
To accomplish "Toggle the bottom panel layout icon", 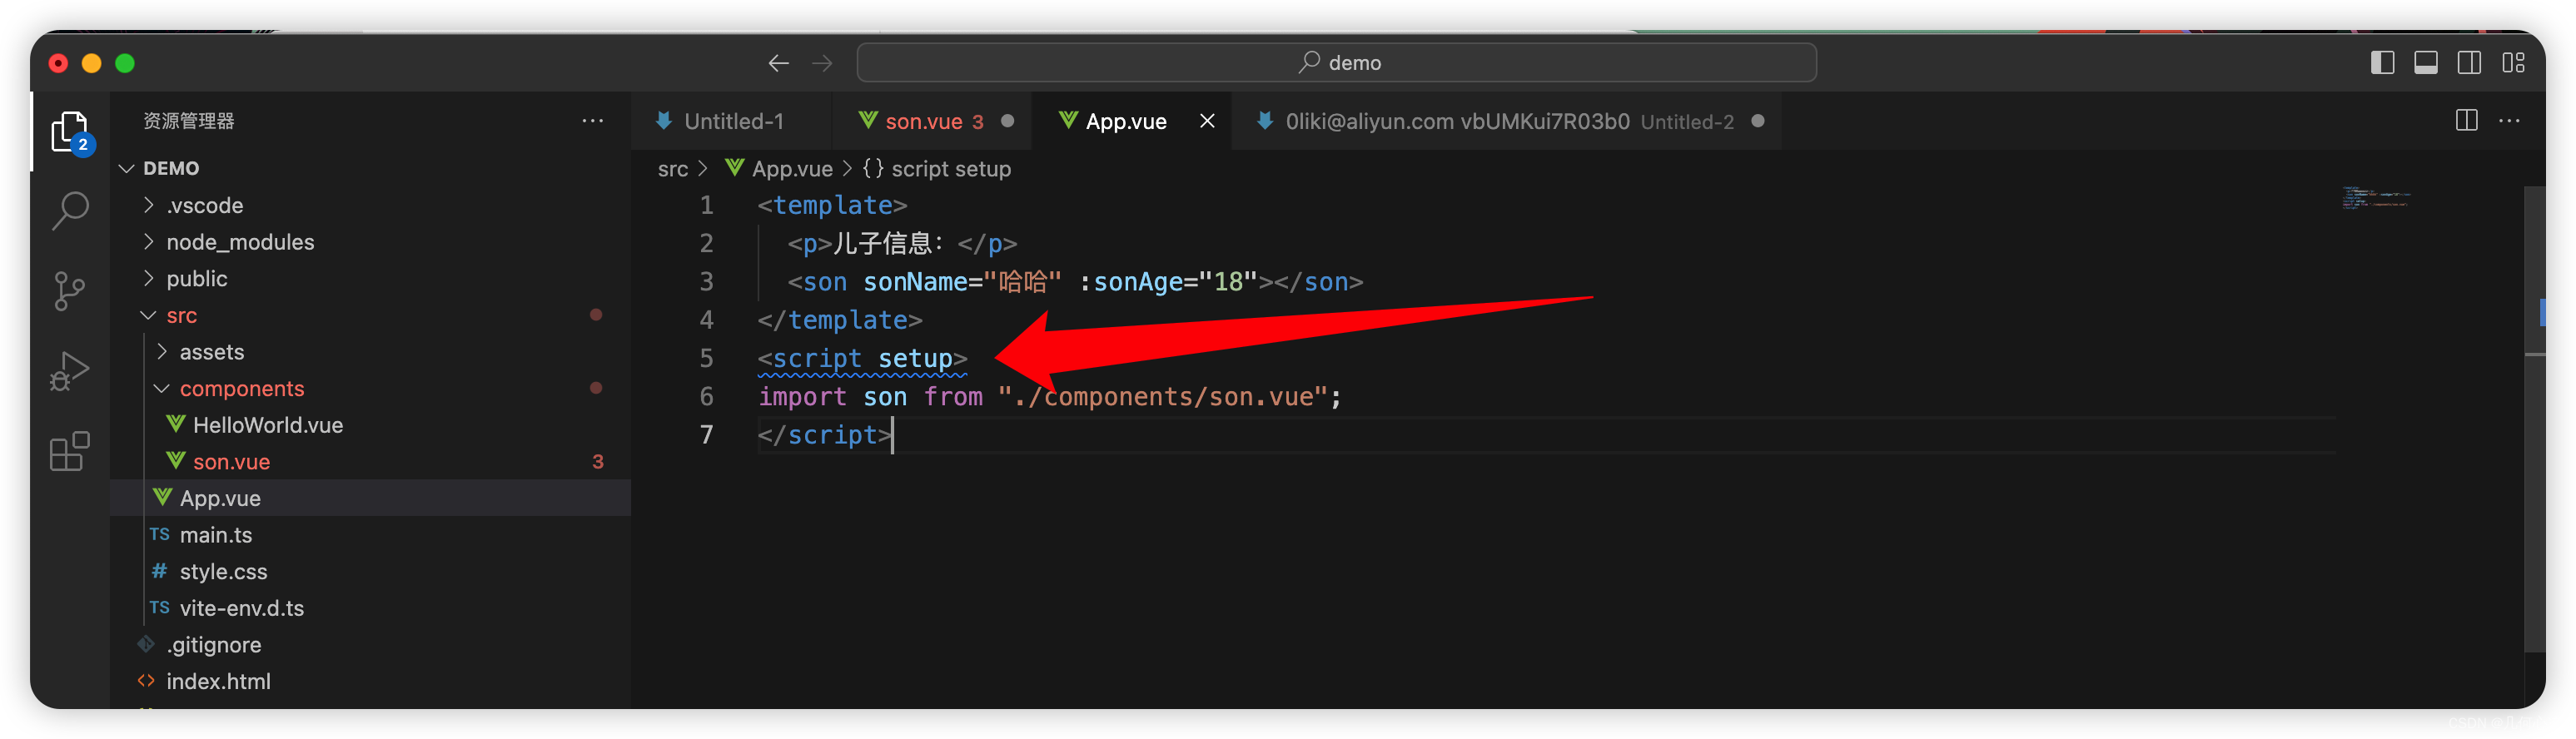I will click(2425, 63).
